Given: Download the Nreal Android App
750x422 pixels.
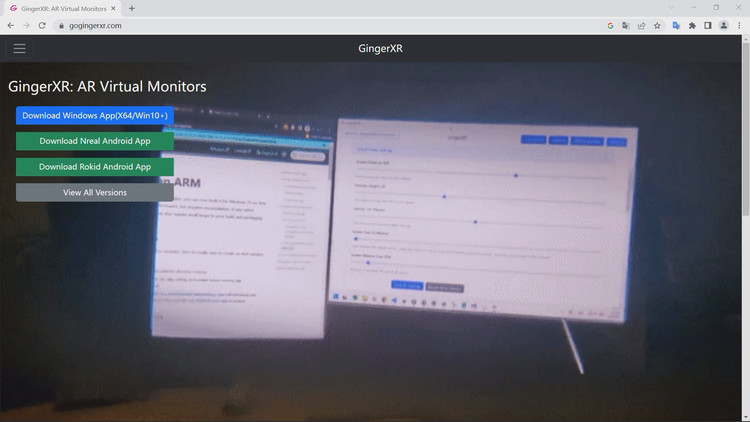Looking at the screenshot, I should click(x=95, y=141).
